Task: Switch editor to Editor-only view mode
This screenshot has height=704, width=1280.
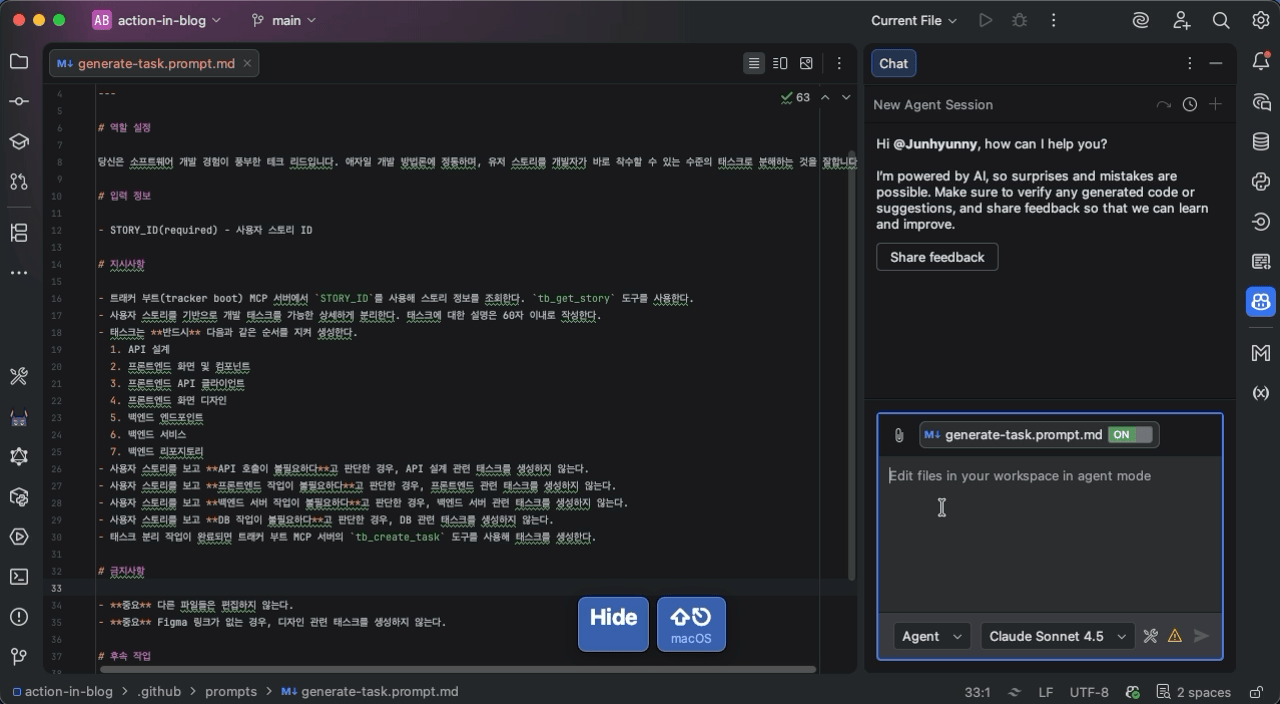Action: (754, 63)
